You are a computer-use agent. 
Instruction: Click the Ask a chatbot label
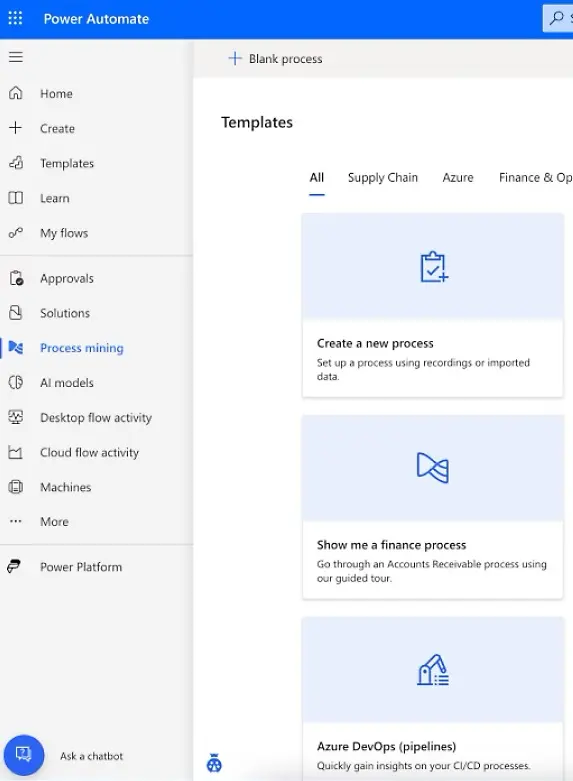[91, 756]
